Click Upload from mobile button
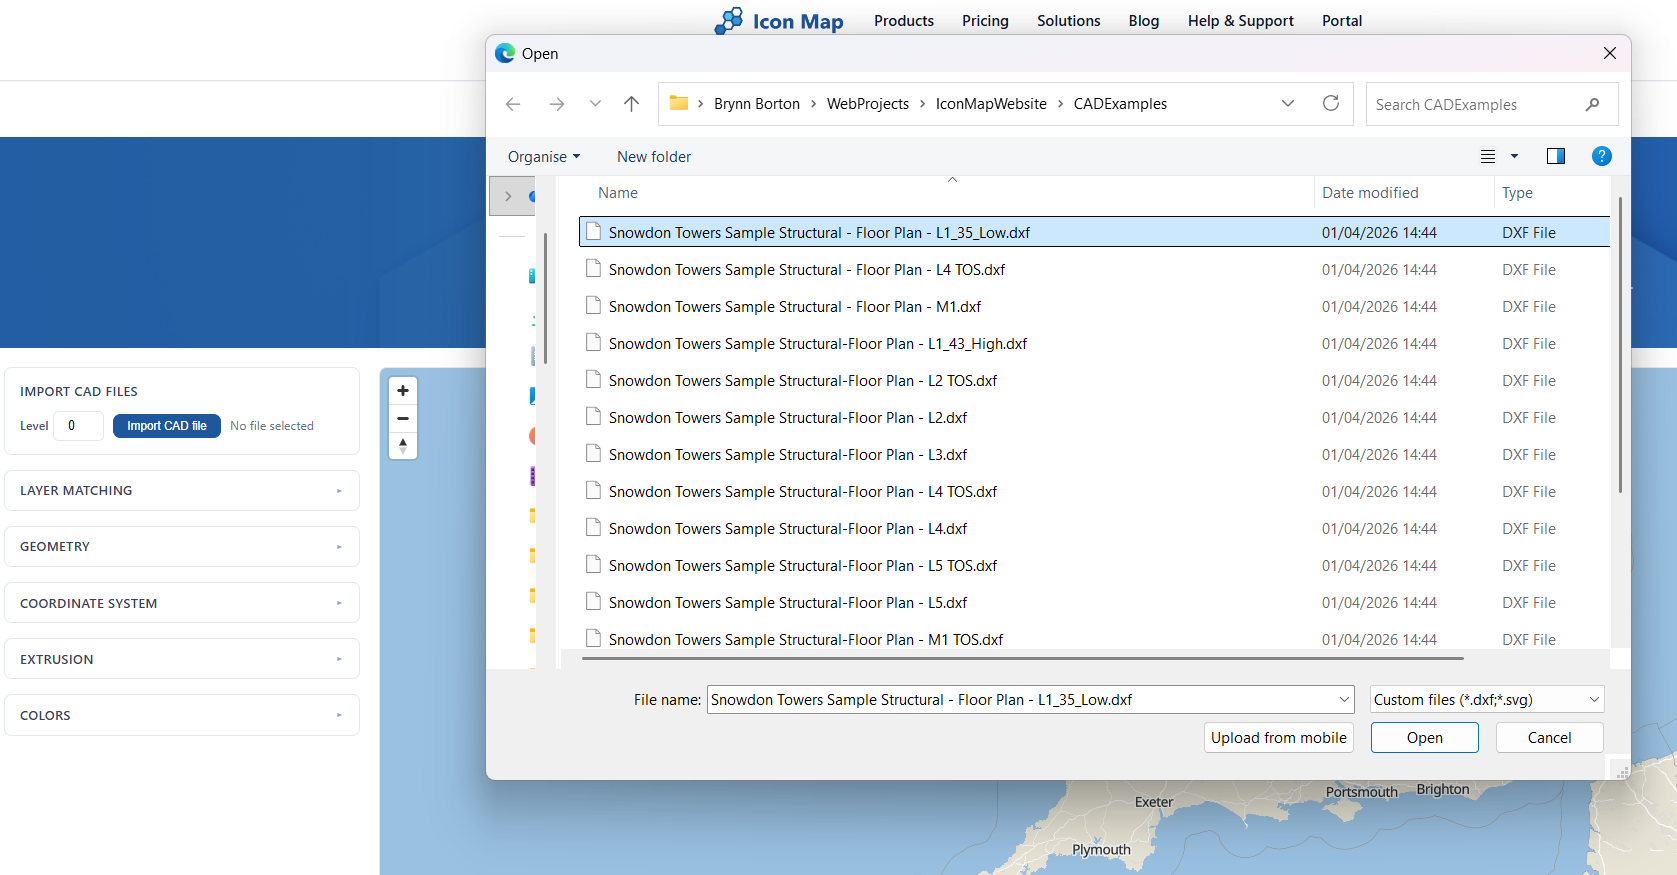Screen dimensions: 1677x875 pos(1278,738)
